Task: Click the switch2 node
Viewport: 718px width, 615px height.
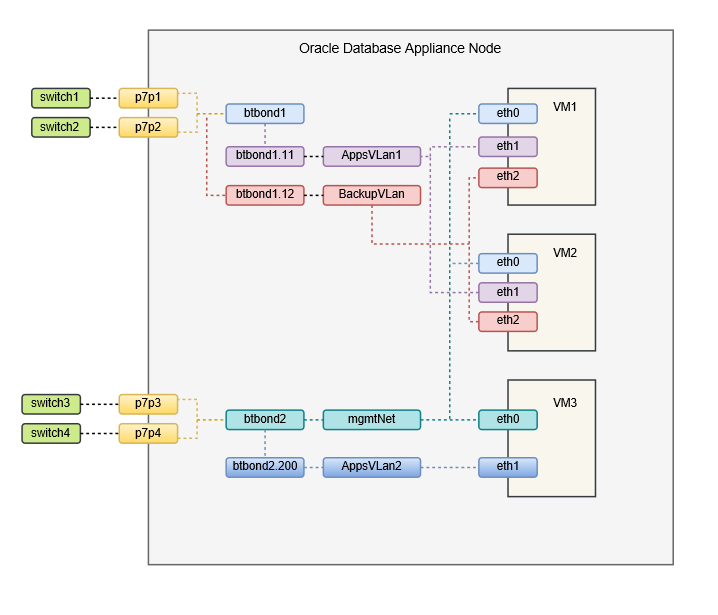Action: pyautogui.click(x=60, y=127)
